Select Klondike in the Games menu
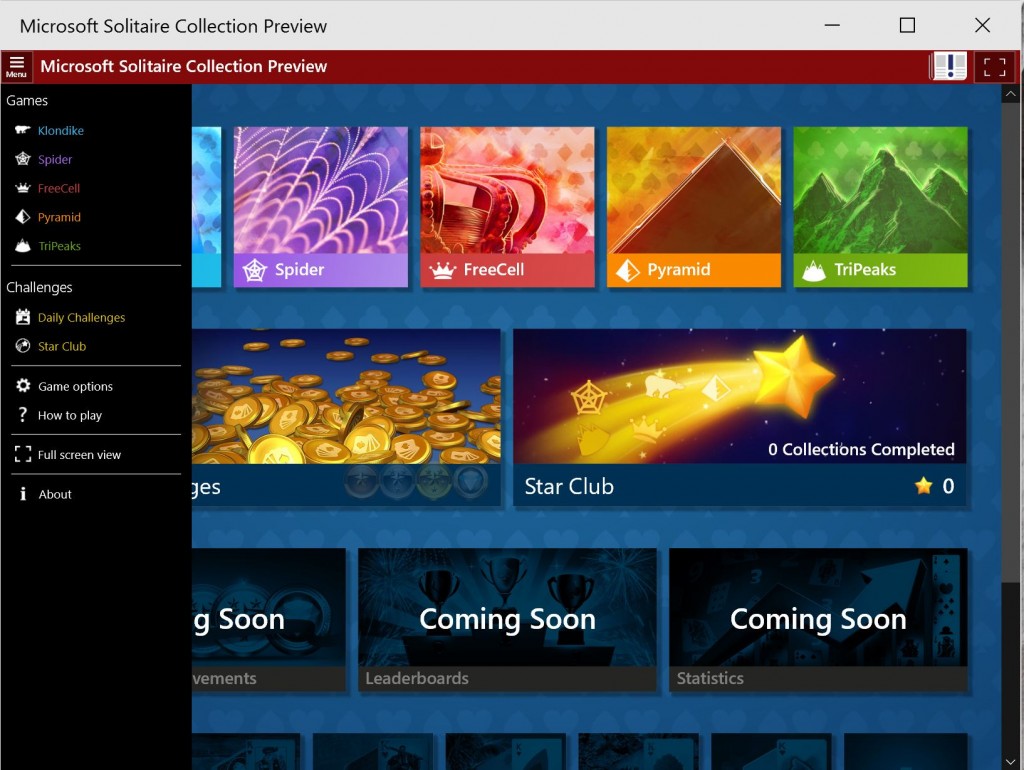Image resolution: width=1024 pixels, height=770 pixels. point(61,131)
